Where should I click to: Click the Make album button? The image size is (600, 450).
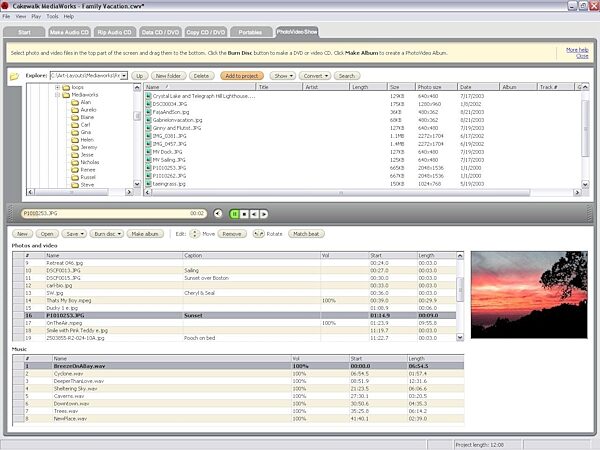[145, 234]
